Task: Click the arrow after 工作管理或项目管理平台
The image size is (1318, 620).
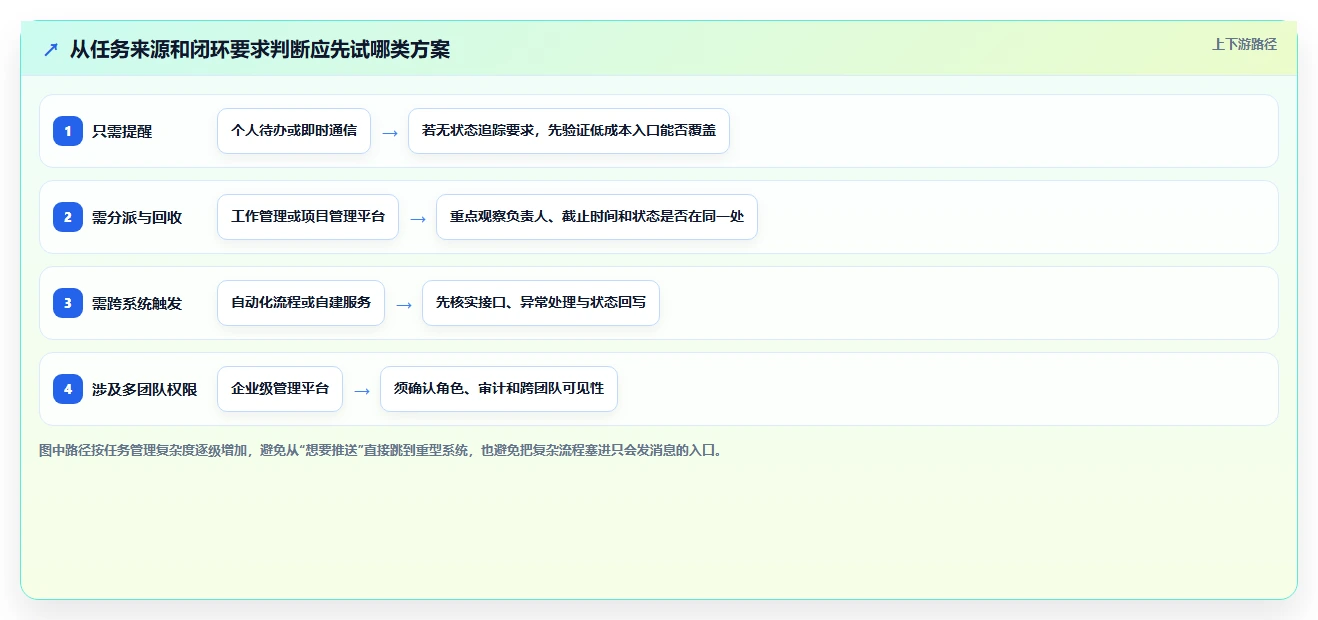Action: (x=418, y=218)
